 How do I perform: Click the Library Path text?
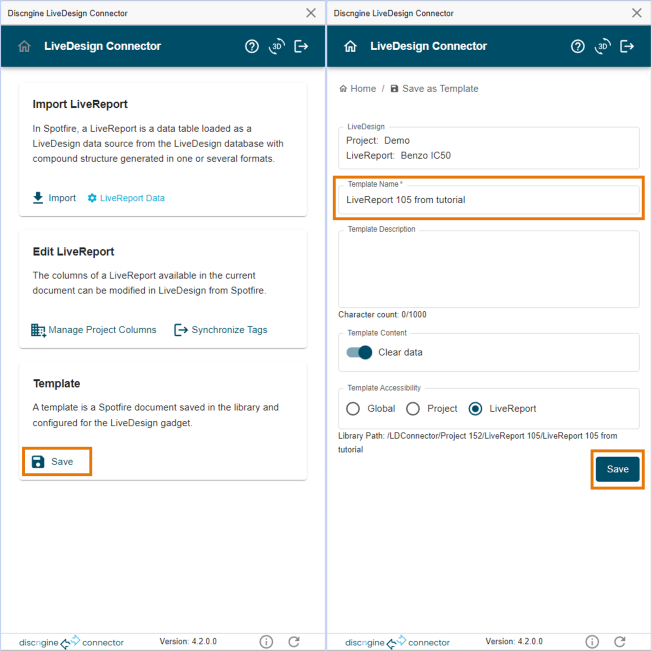[477, 443]
